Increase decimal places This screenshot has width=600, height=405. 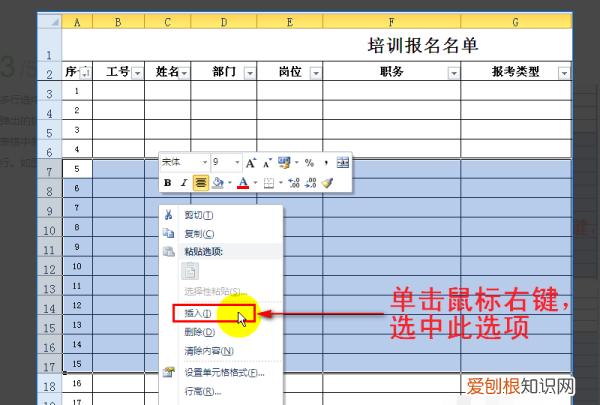[x=293, y=183]
